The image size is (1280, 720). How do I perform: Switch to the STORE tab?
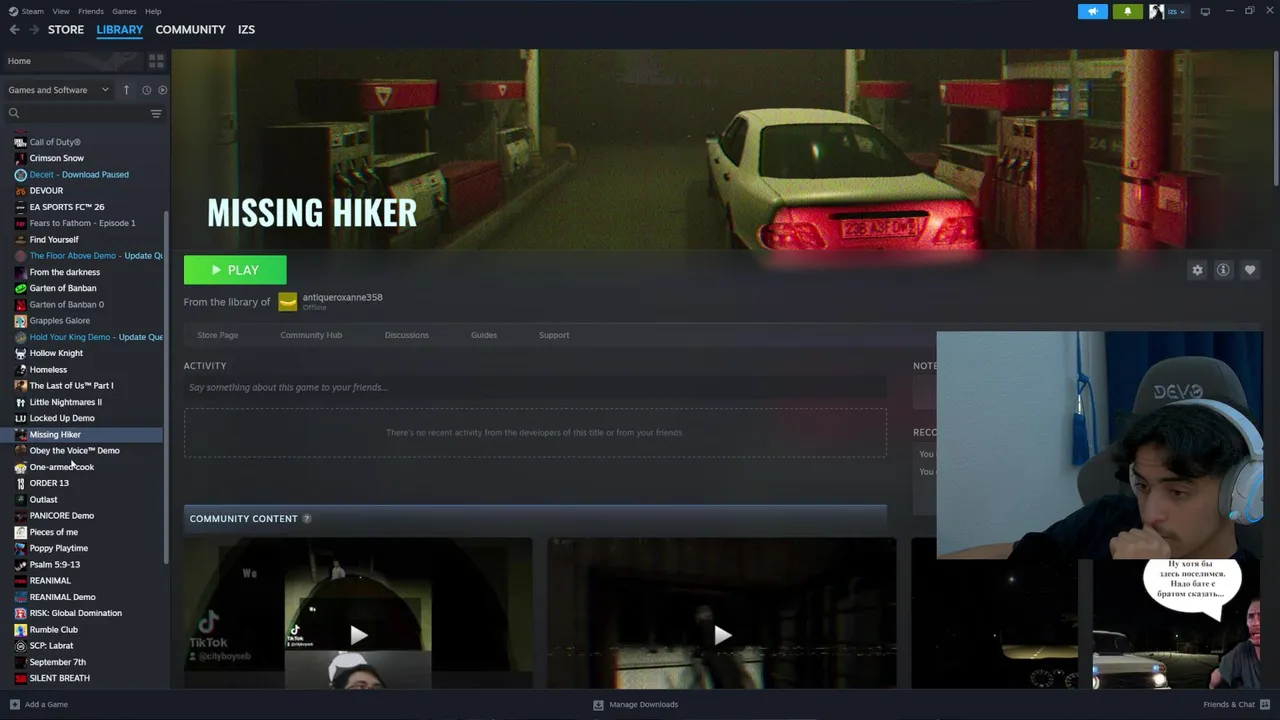point(66,30)
